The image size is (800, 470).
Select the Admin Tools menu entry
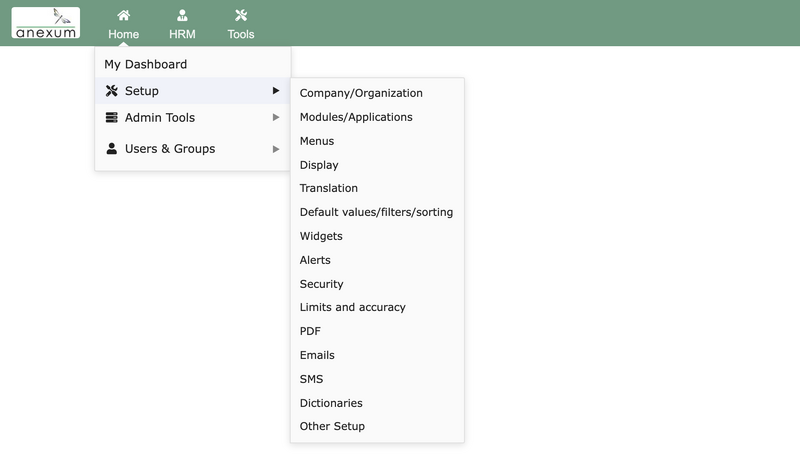193,117
